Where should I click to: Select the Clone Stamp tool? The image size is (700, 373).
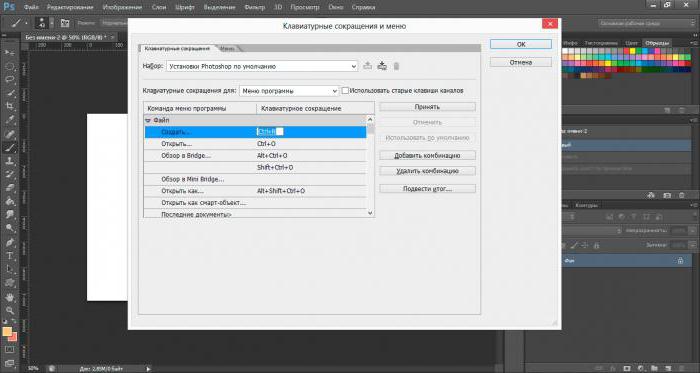click(9, 161)
